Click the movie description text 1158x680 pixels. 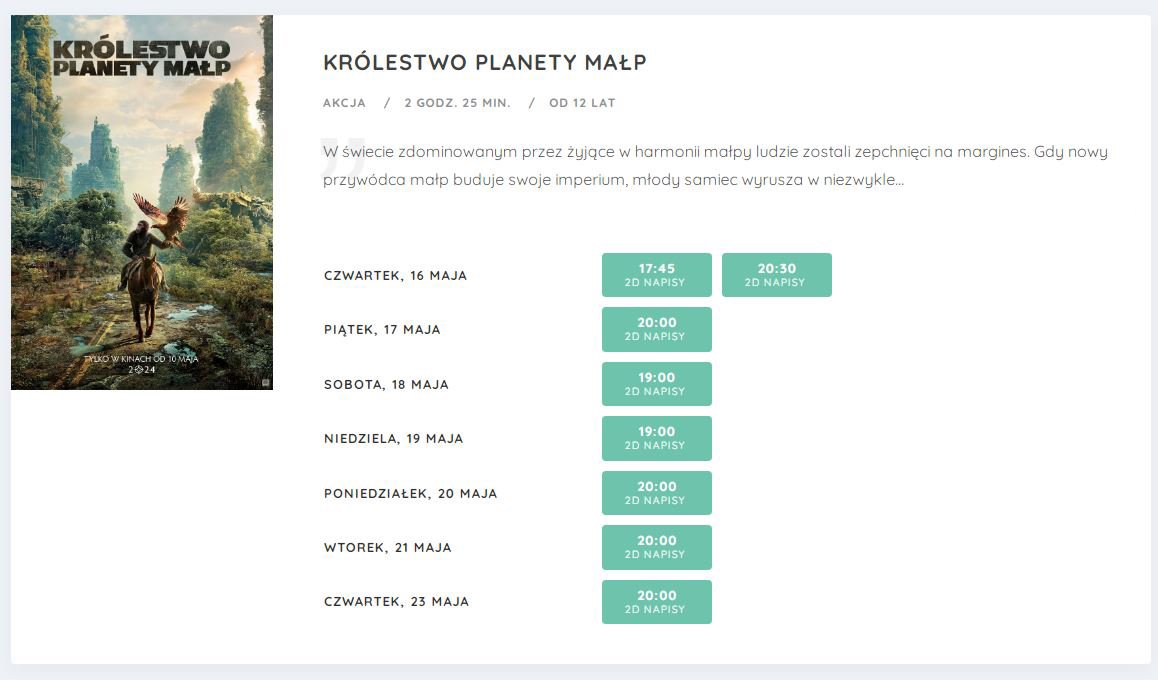coord(715,165)
